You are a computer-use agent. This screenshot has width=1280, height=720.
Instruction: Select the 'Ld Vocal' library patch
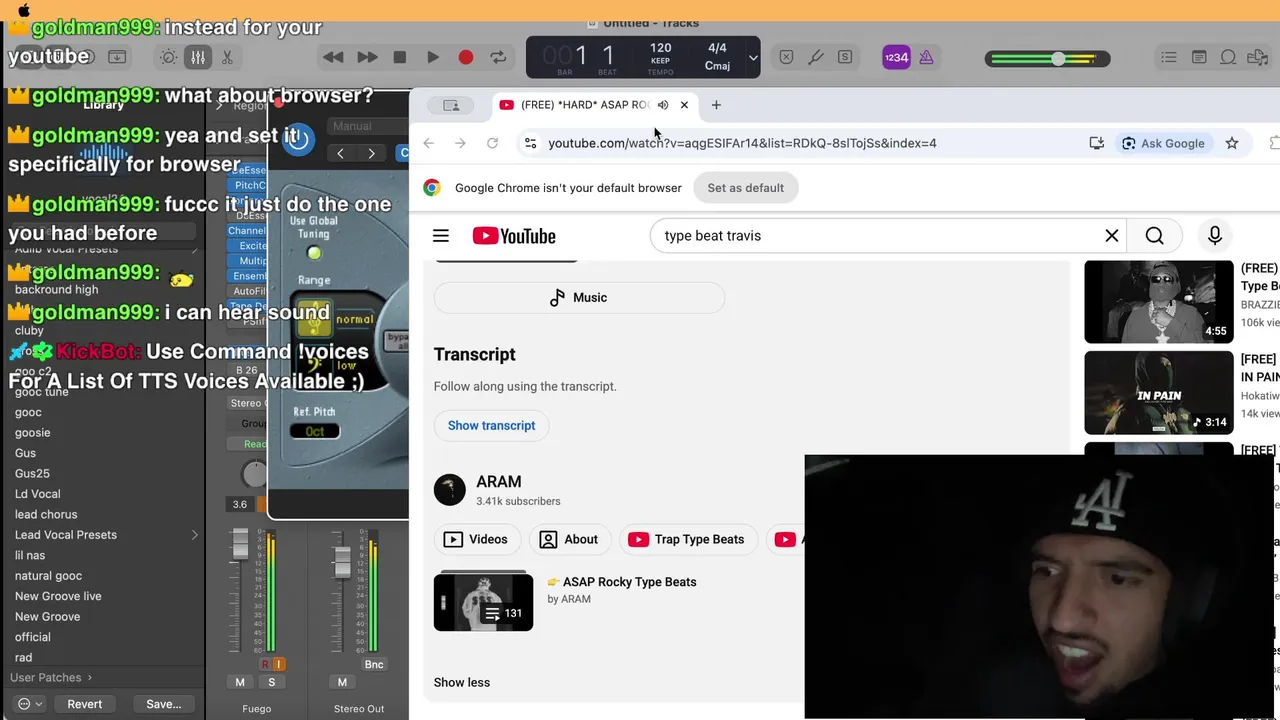tap(38, 494)
